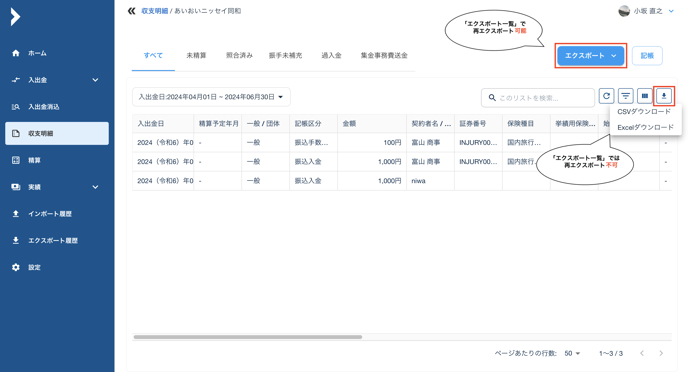Click the 実績 sidebar icon
Viewport: 688px width, 372px height.
tap(16, 187)
